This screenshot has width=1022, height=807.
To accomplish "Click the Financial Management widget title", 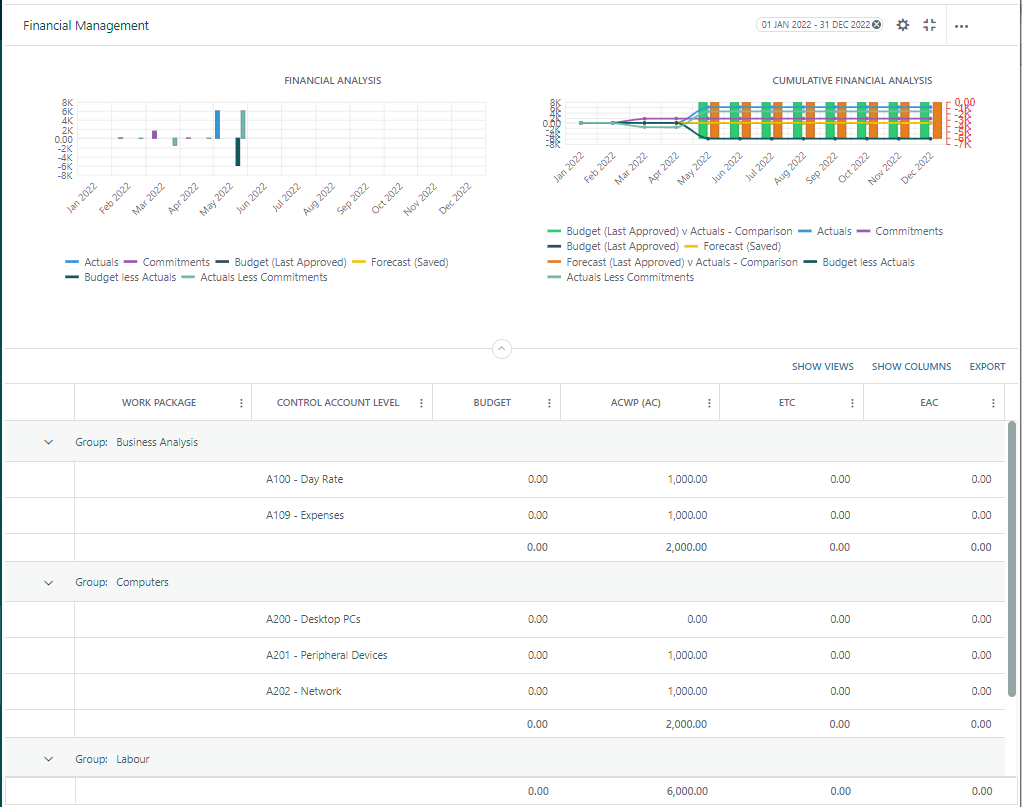I will [x=86, y=25].
